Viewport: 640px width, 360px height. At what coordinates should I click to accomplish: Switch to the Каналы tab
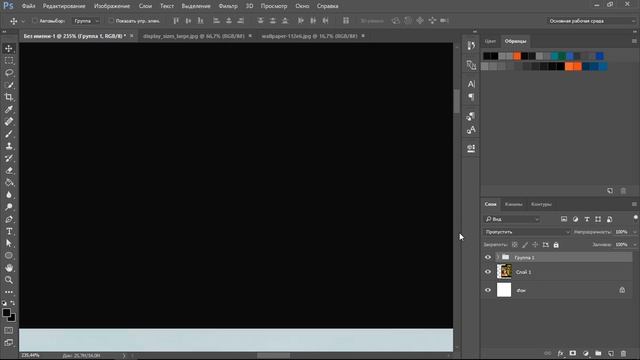click(513, 204)
